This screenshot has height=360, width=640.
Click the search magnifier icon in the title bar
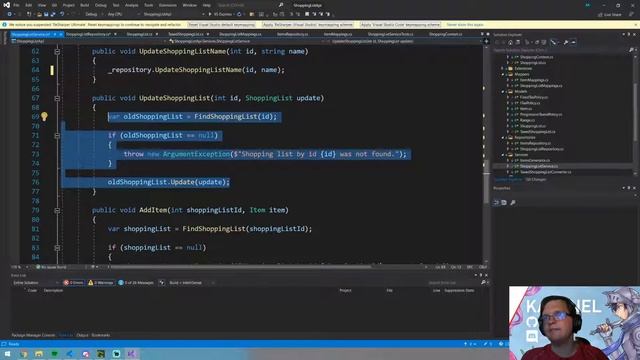(281, 5)
